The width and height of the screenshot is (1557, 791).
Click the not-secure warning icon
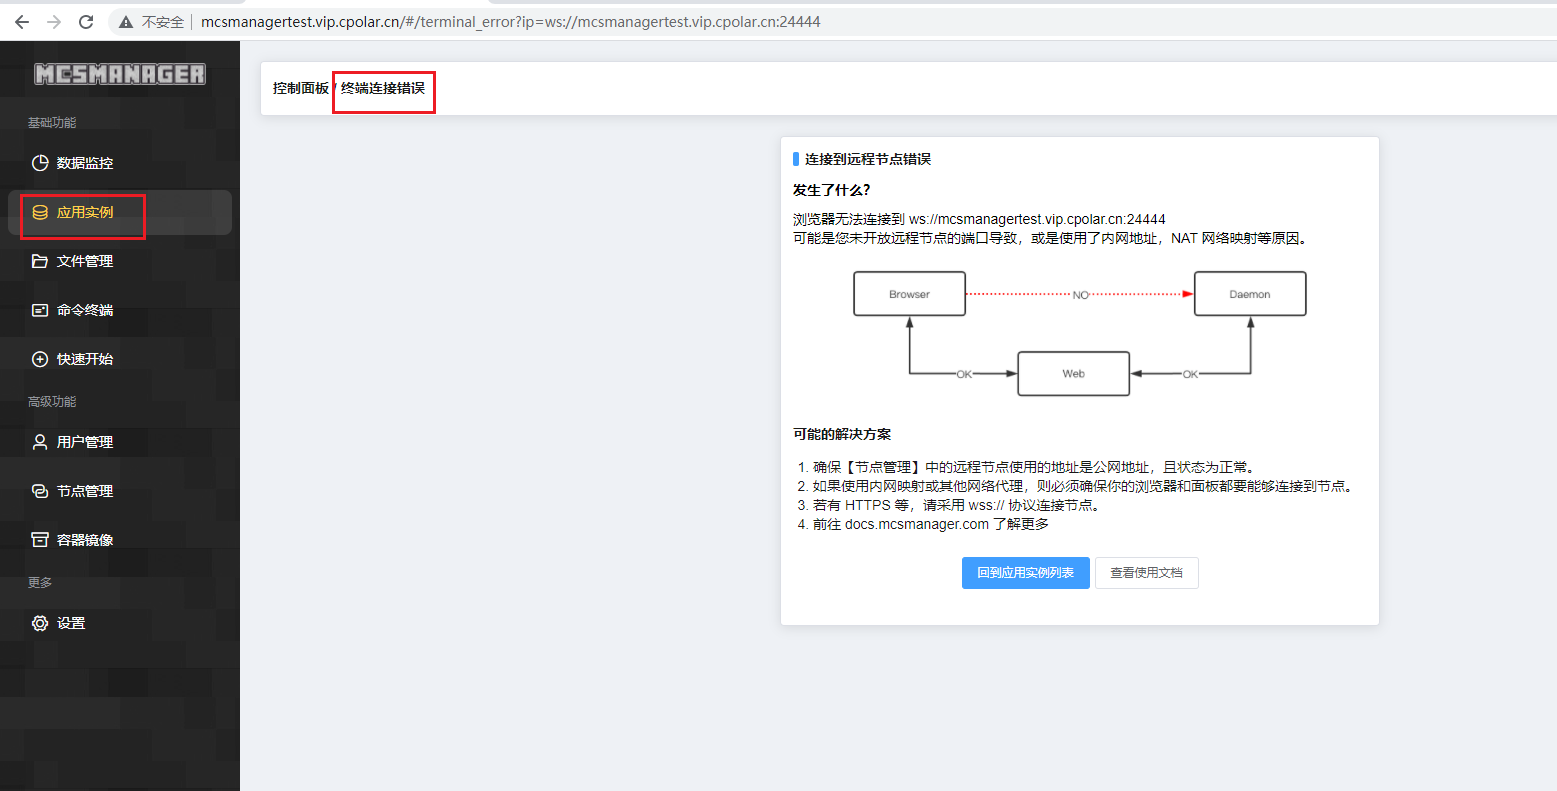click(x=126, y=21)
